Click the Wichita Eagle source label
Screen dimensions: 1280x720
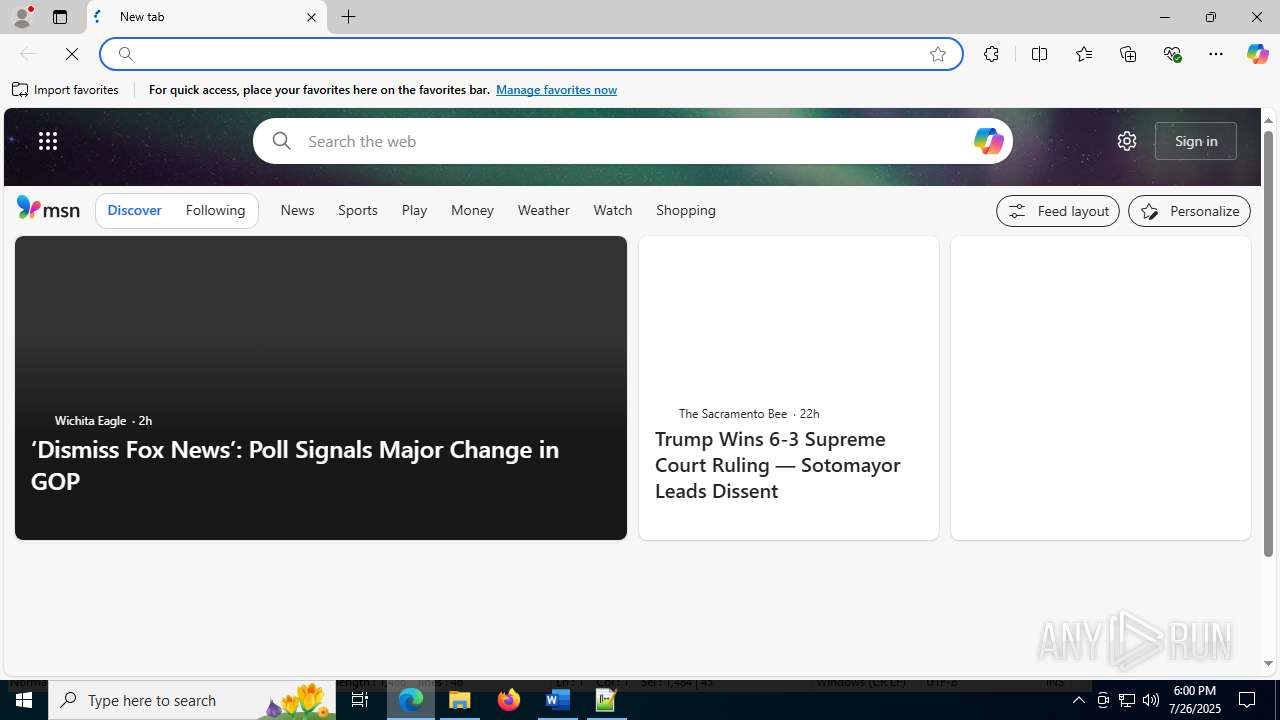(90, 421)
